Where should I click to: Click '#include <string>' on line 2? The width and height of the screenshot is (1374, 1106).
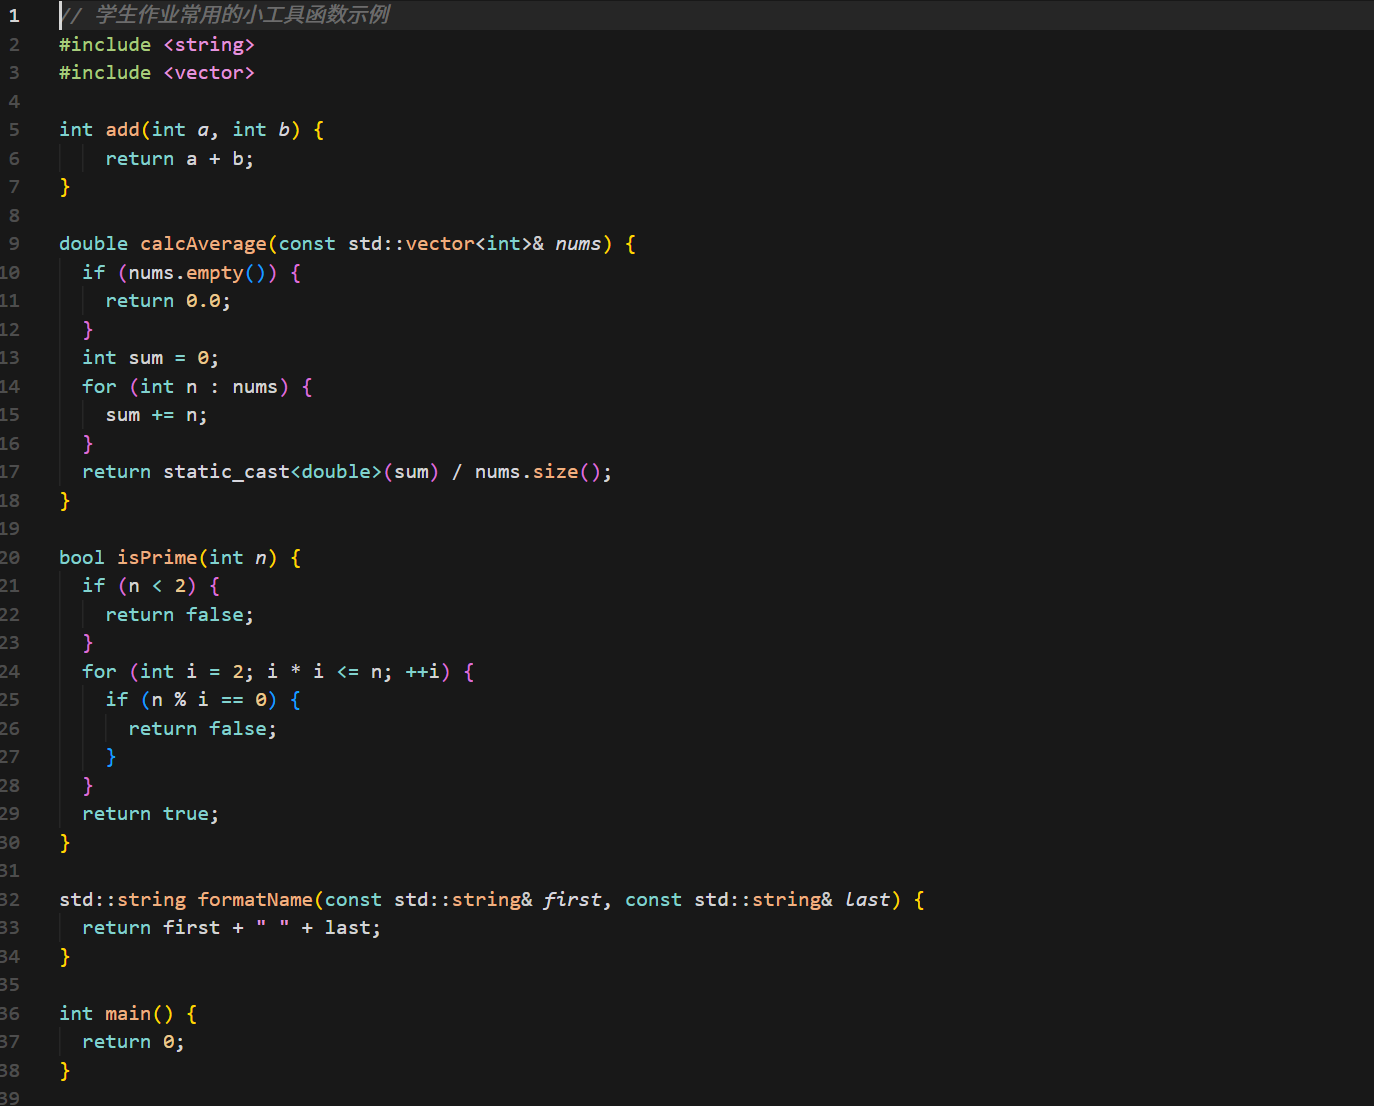157,45
